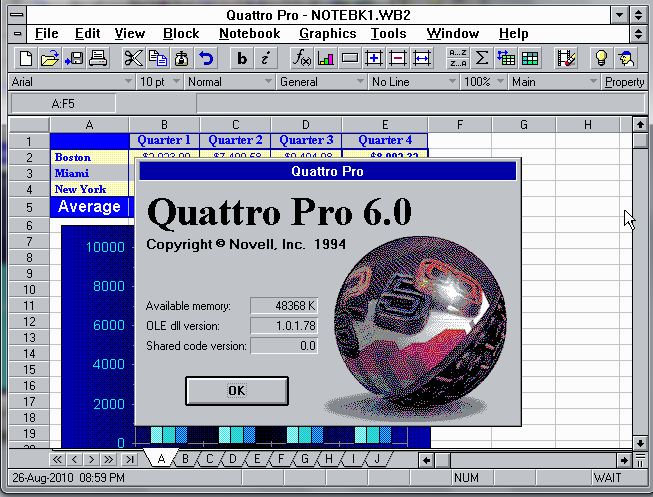Viewport: 653px width, 497px height.
Task: Open the Graphics menu
Action: (327, 33)
